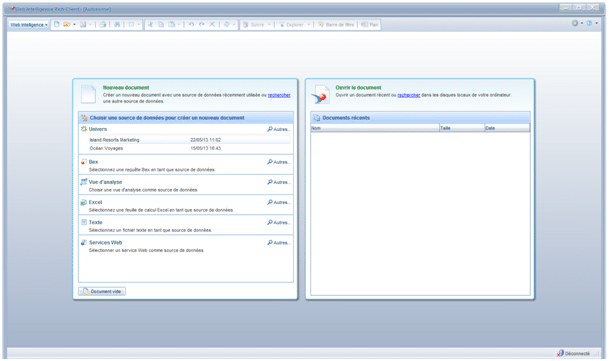Sort recent documents by Taille column

point(462,128)
